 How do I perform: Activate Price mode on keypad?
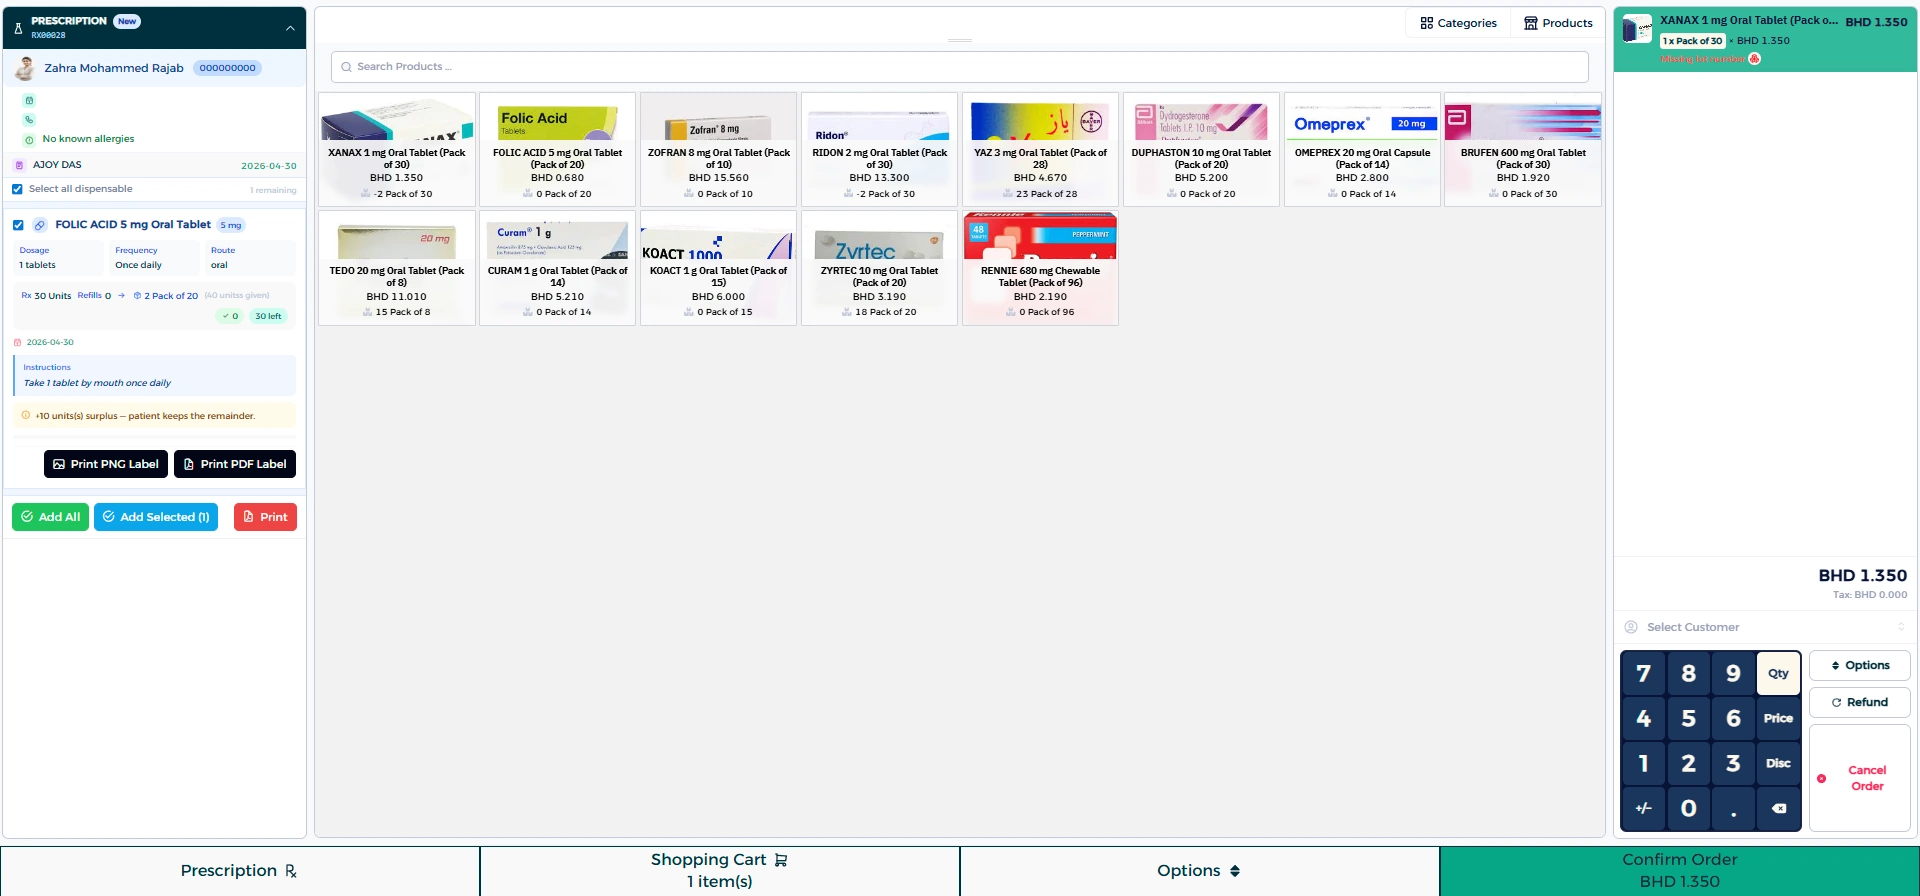(x=1778, y=719)
